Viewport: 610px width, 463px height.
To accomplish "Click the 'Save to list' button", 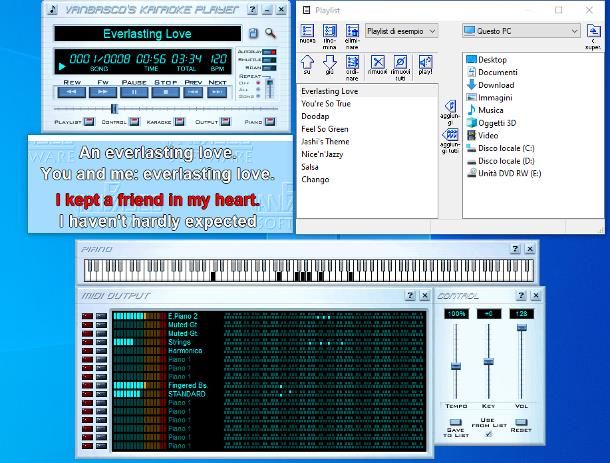I will (x=456, y=423).
